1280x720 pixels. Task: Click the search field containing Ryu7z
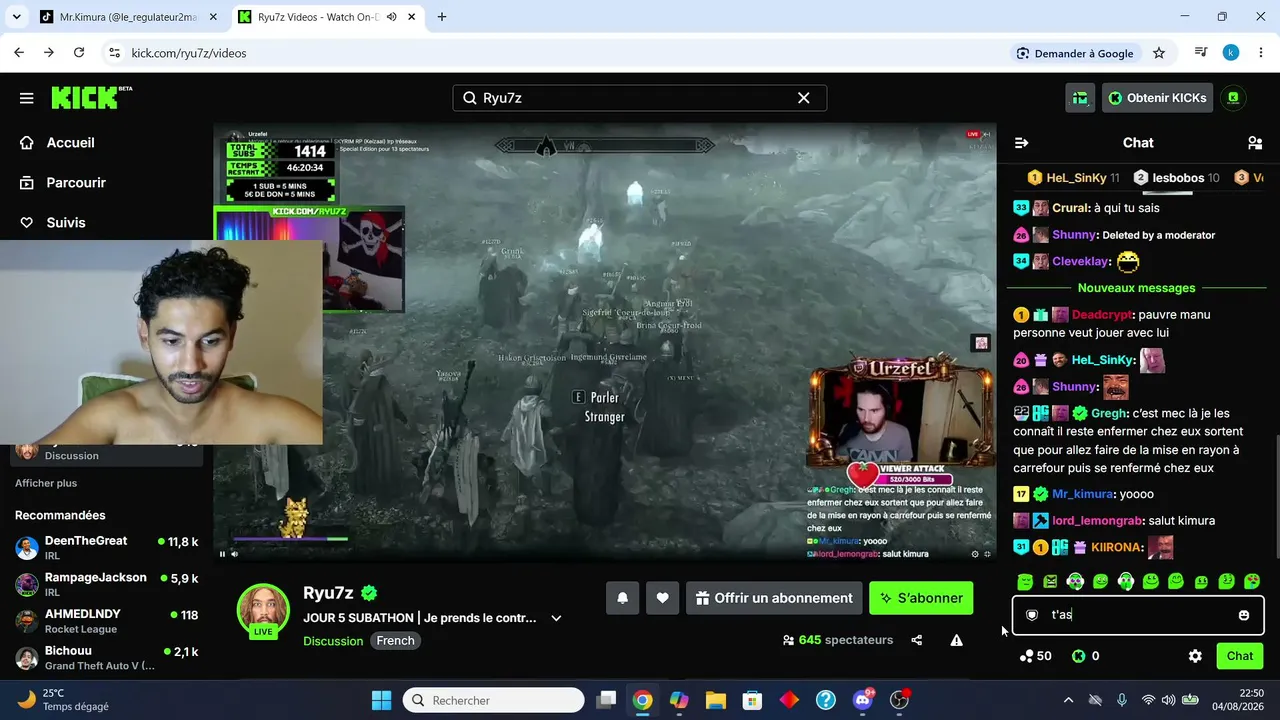click(640, 98)
